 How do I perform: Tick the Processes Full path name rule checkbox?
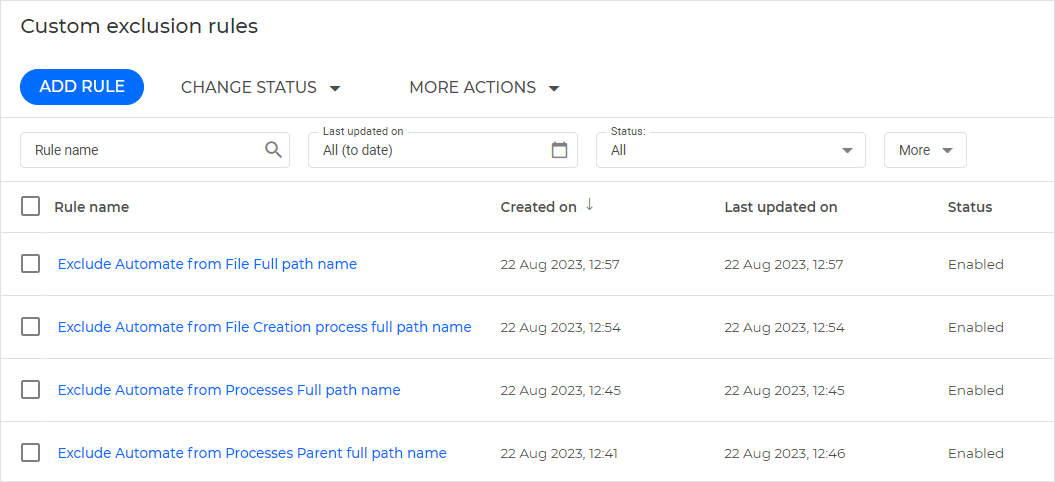(31, 390)
